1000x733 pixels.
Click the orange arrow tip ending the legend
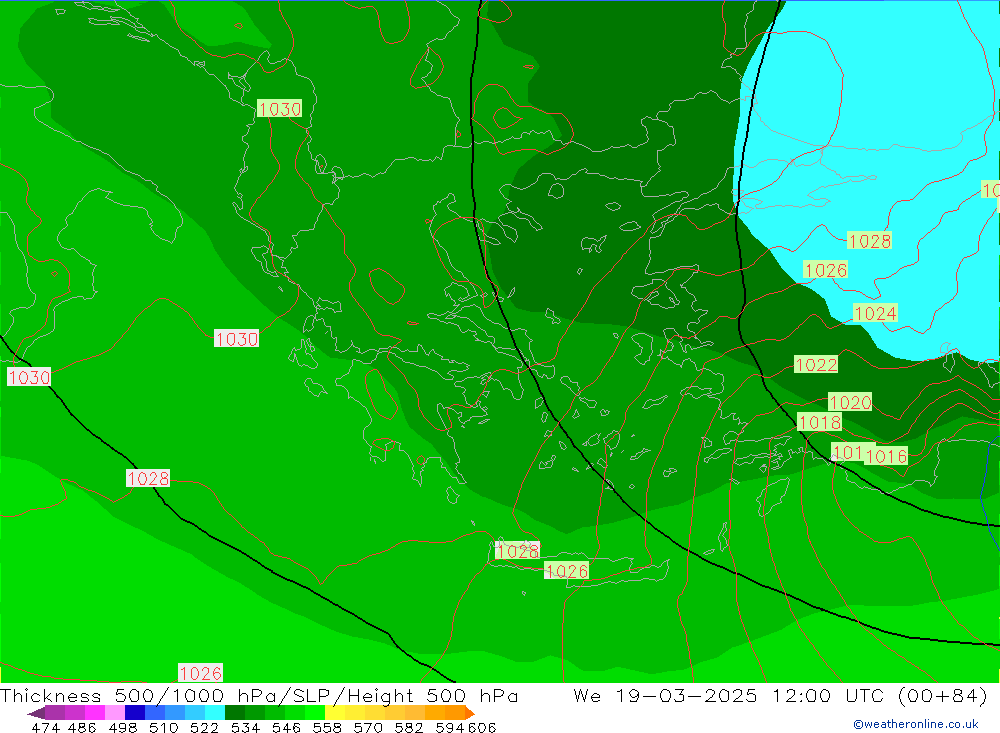tap(470, 713)
